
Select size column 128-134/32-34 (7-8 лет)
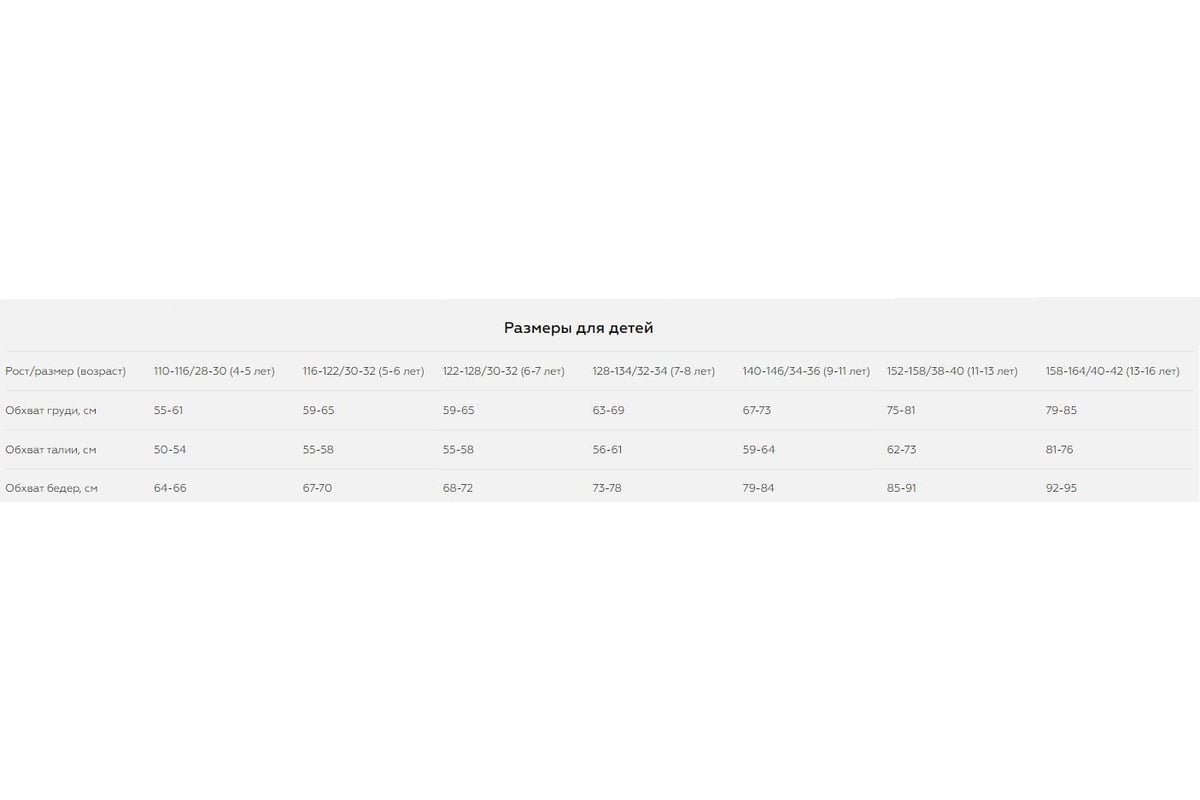pyautogui.click(x=653, y=371)
